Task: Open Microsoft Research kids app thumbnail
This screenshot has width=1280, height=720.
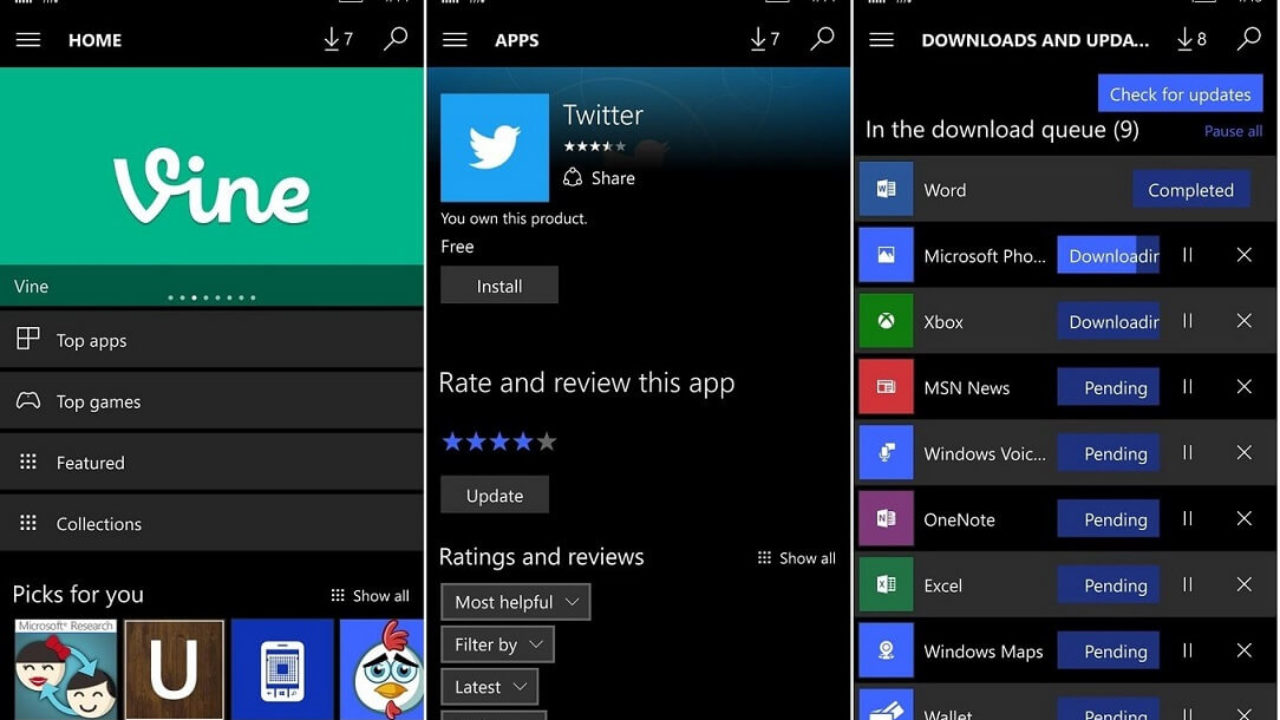Action: 65,669
